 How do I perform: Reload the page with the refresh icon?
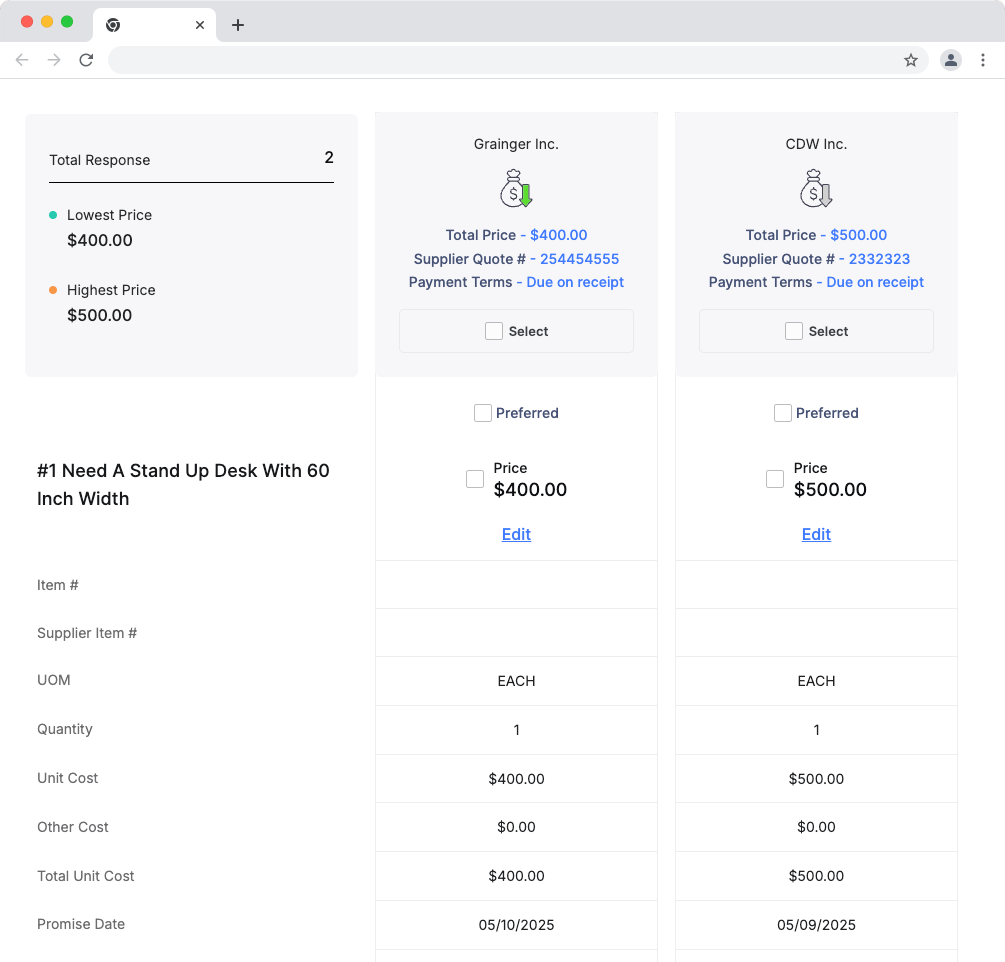tap(87, 60)
